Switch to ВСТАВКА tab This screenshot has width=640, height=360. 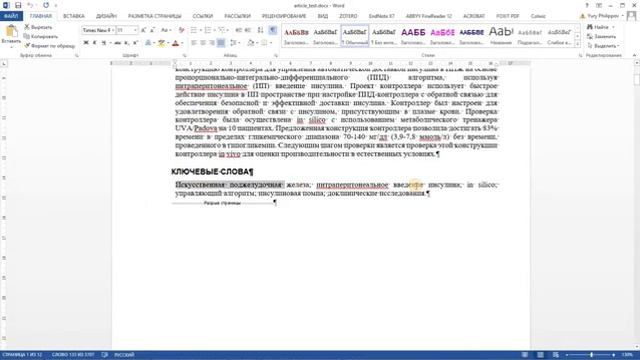pyautogui.click(x=74, y=16)
